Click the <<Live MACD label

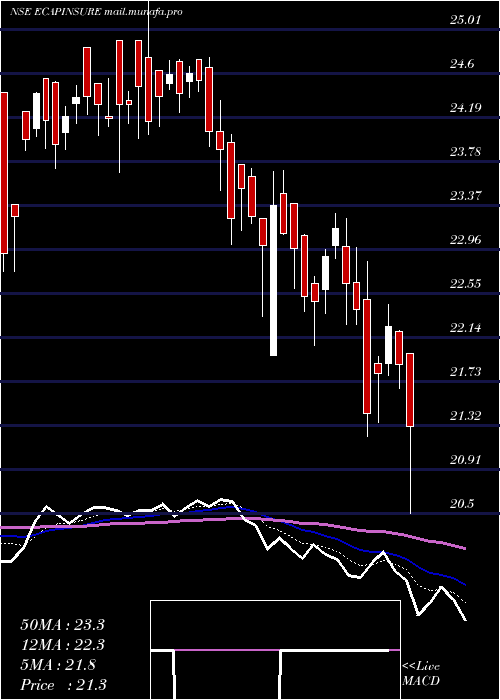[421, 673]
